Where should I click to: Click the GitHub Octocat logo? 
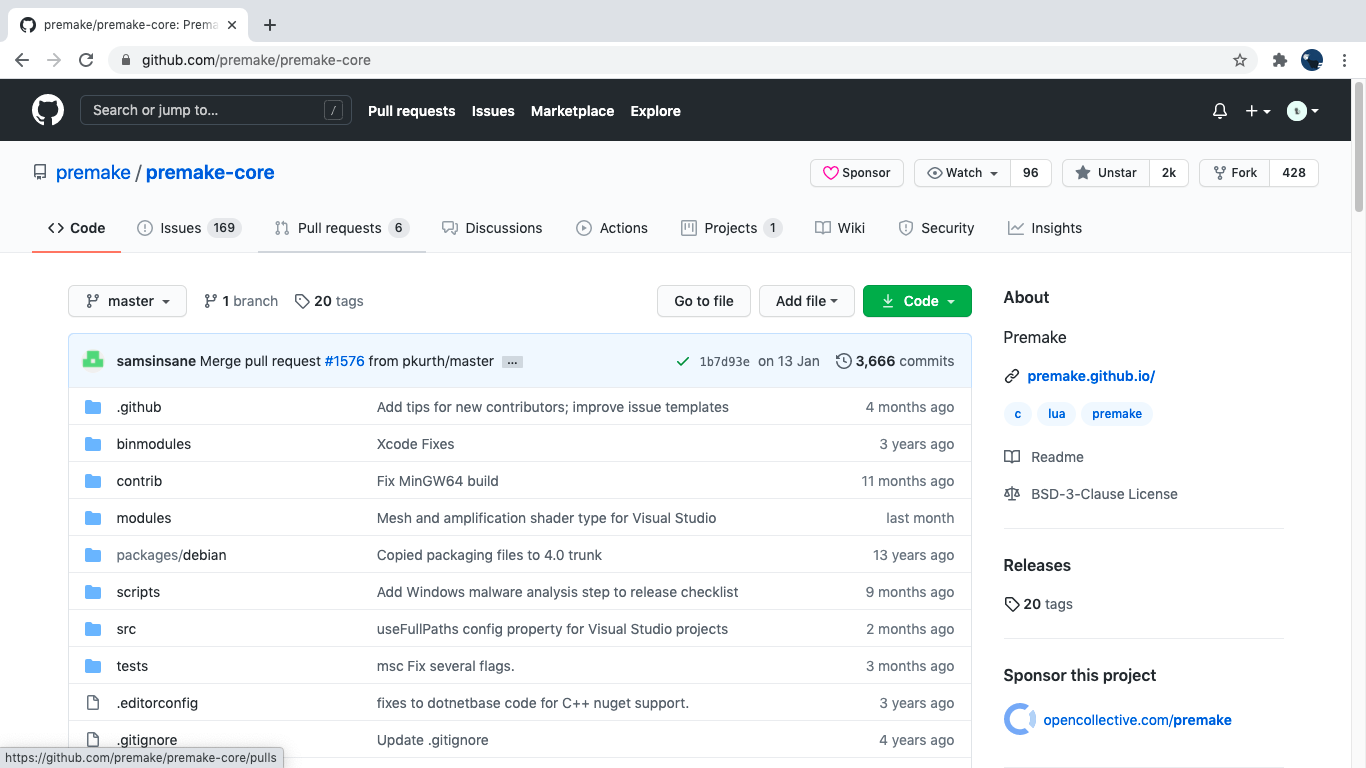click(x=48, y=110)
